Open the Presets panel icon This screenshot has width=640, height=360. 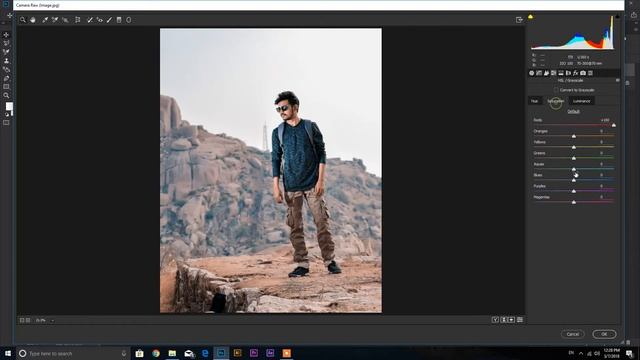(590, 73)
